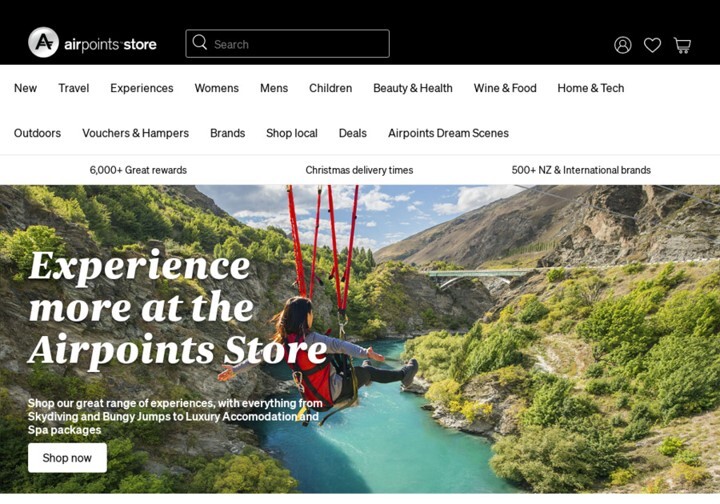Focus the Search input field

(287, 44)
